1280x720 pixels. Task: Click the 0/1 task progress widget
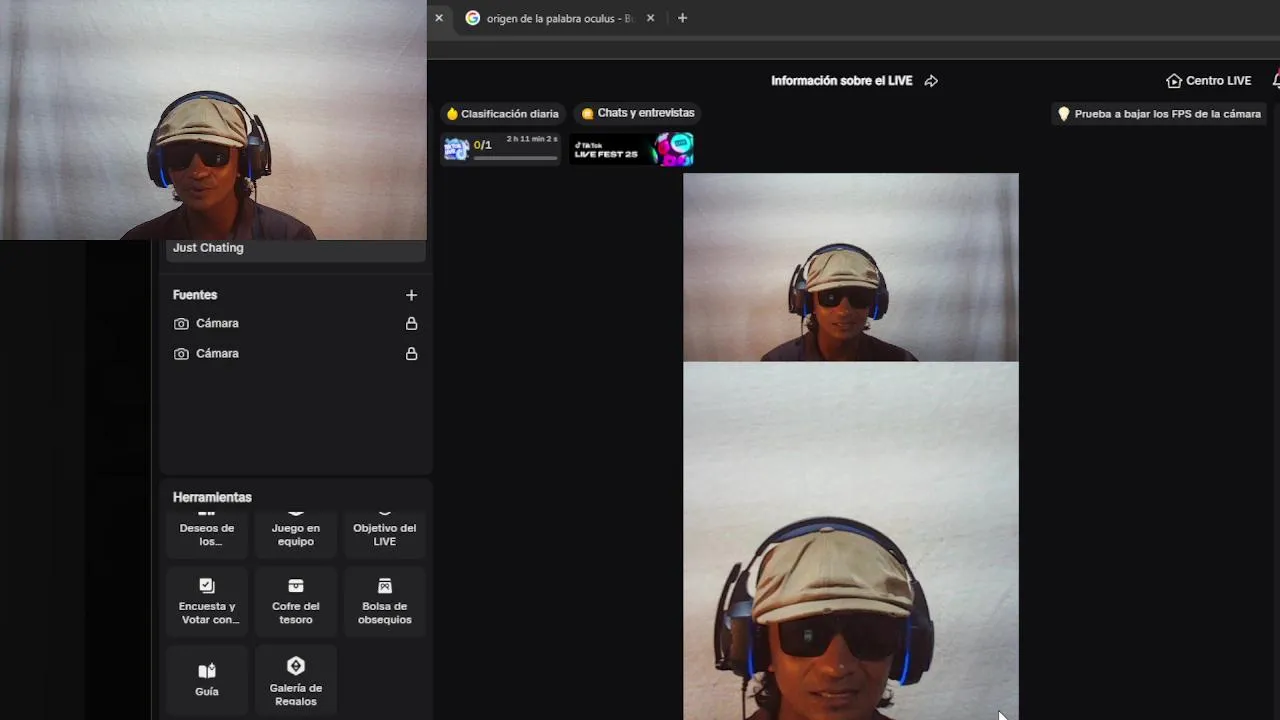coord(501,149)
